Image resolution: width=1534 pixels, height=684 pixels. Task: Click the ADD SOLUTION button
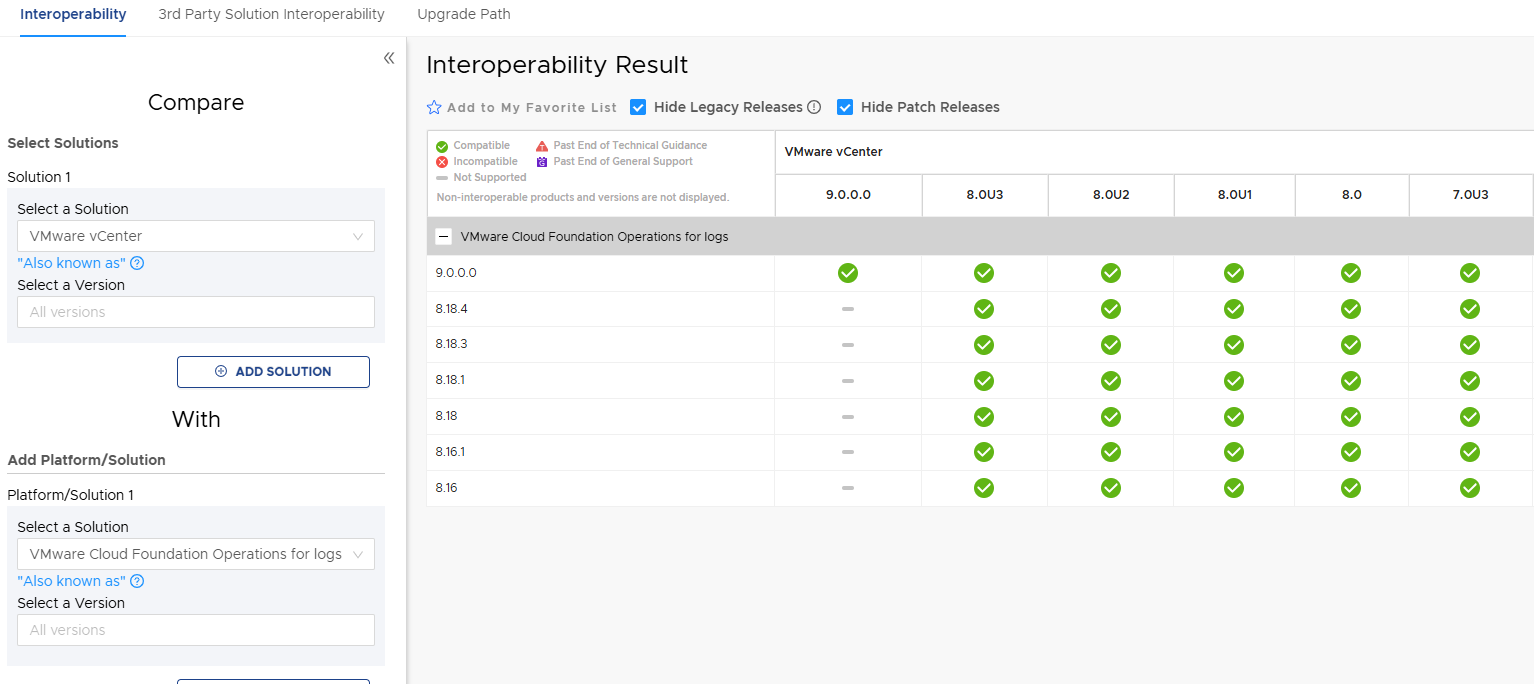tap(273, 371)
